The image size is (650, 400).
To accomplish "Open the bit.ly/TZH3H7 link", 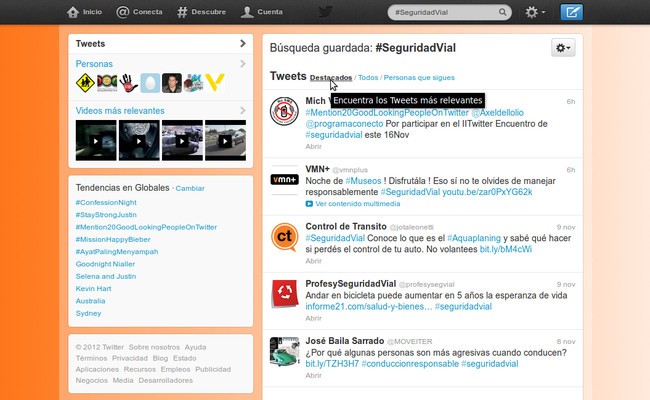I will pyautogui.click(x=332, y=364).
